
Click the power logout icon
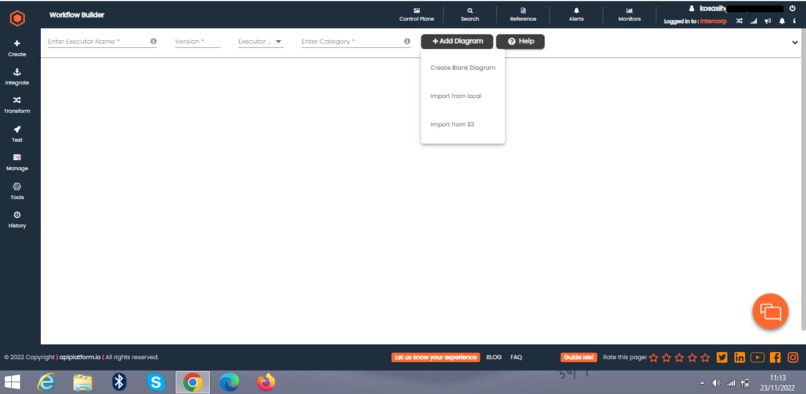click(792, 8)
